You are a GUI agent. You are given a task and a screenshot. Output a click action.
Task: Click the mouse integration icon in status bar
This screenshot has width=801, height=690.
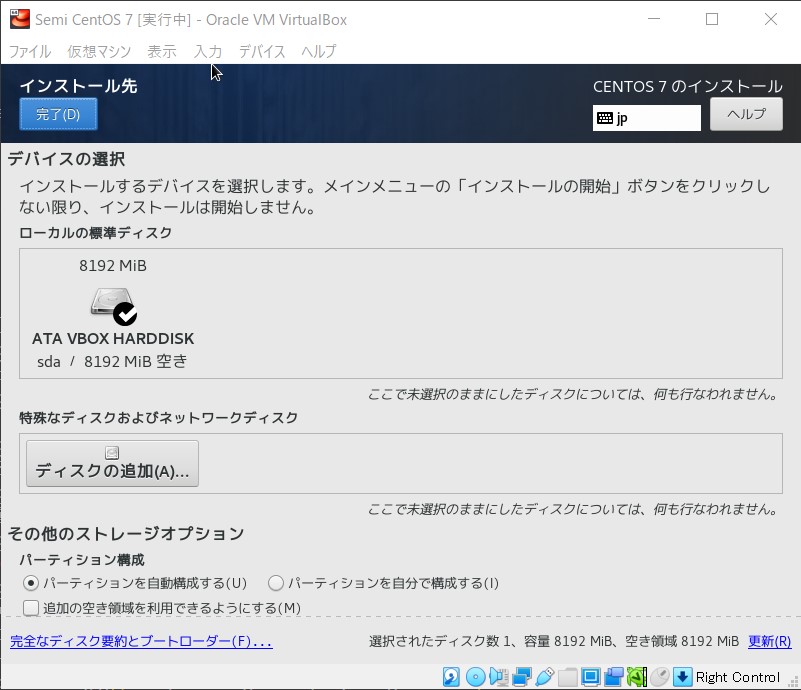point(659,677)
